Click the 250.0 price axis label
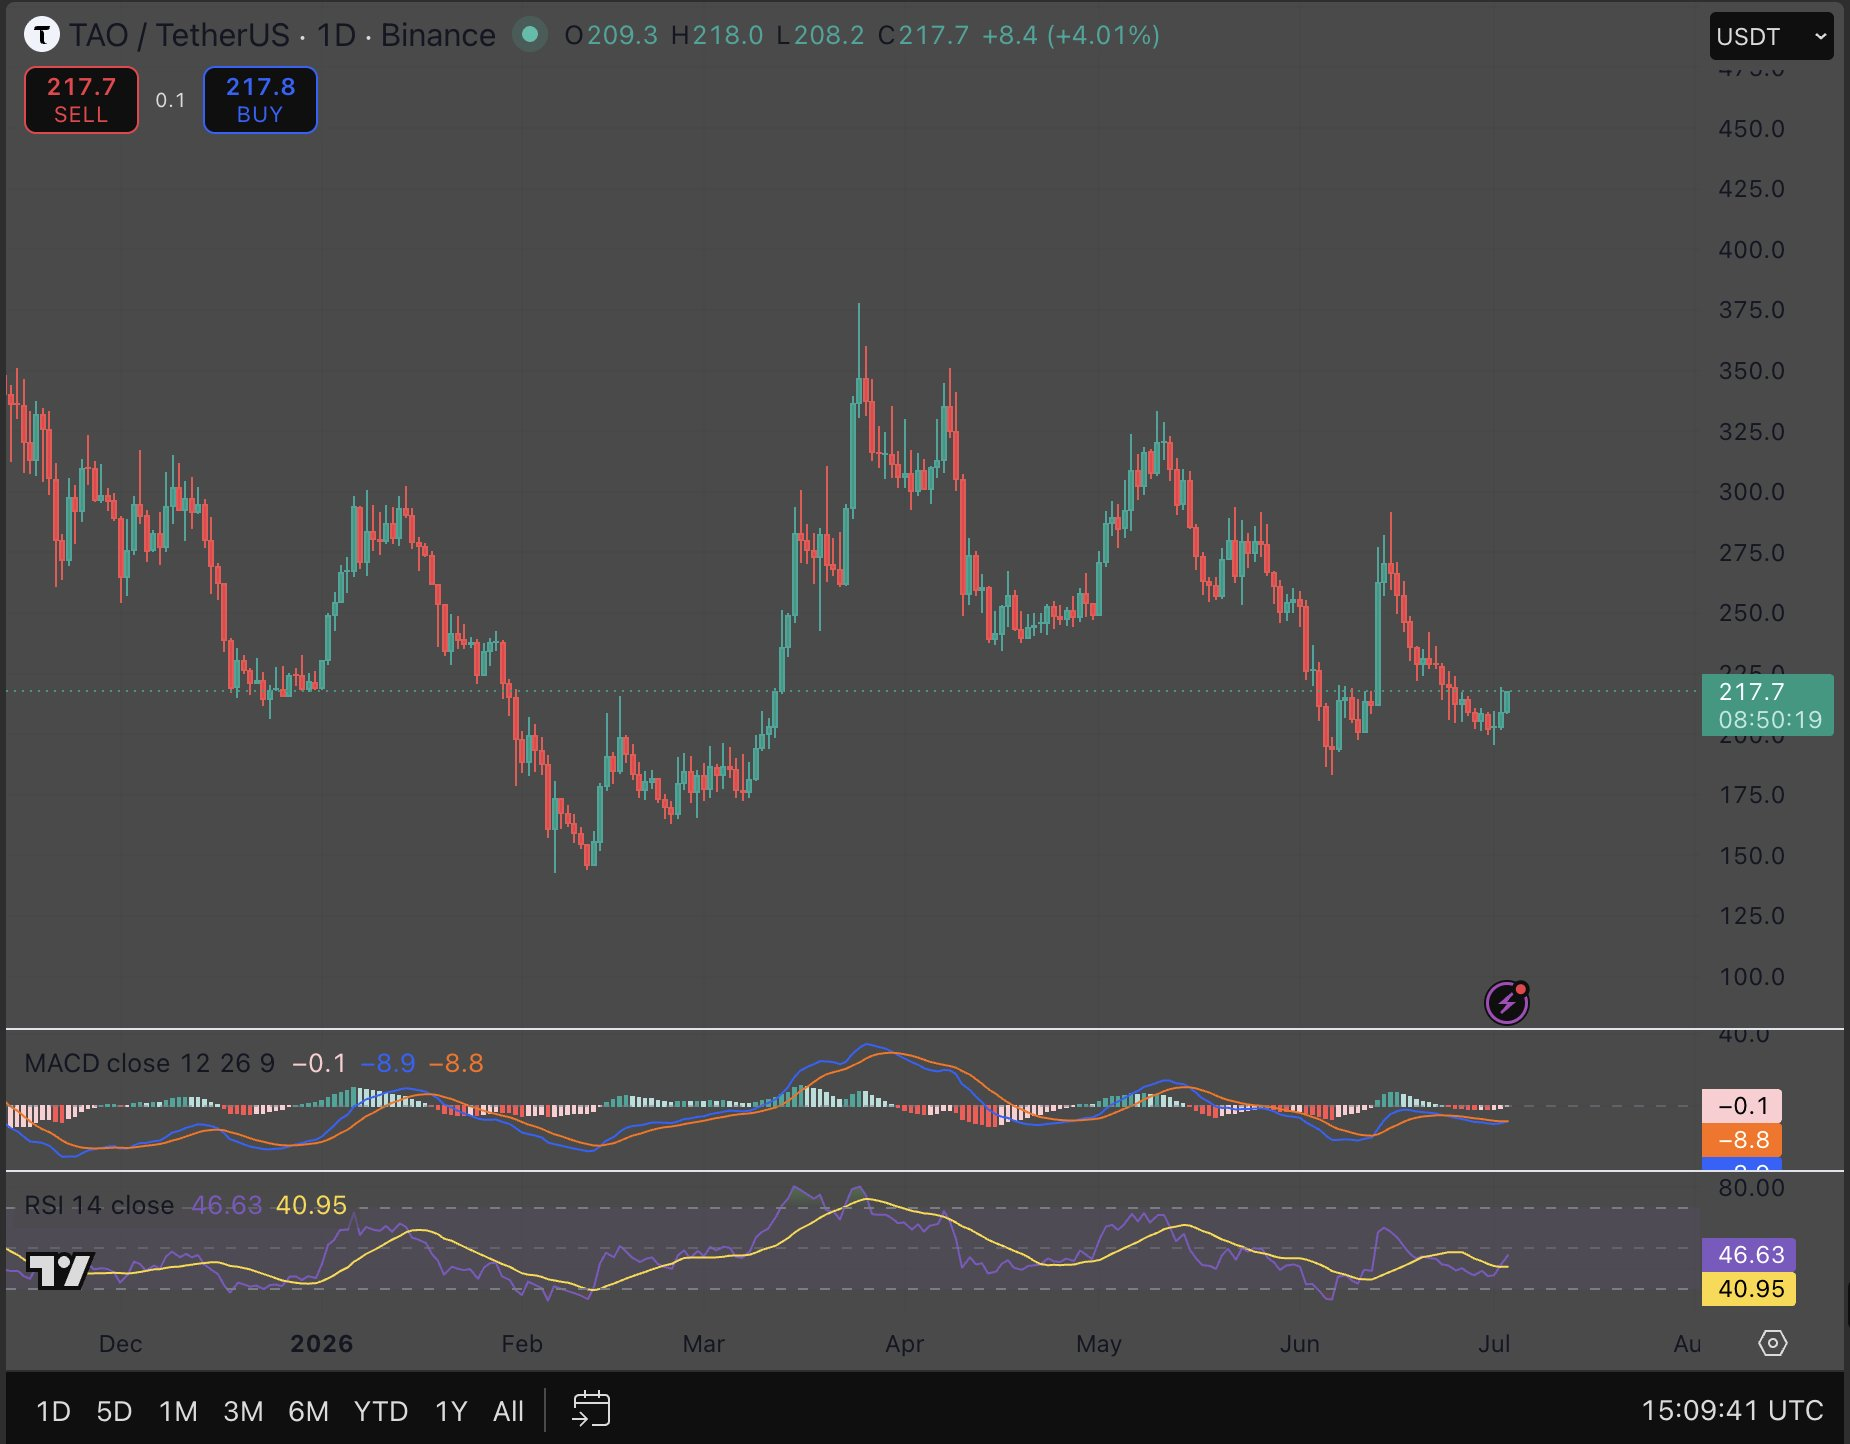Viewport: 1850px width, 1444px height. [1751, 613]
